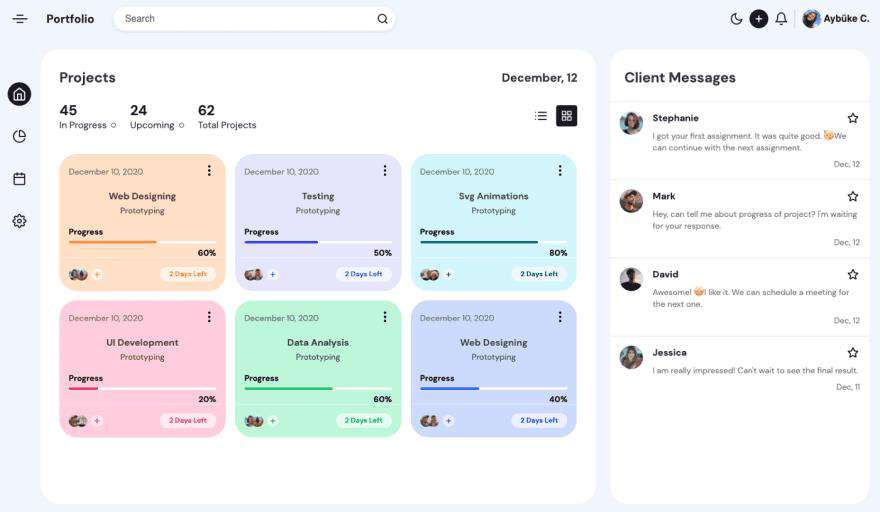
Task: Click the notification bell icon
Action: [781, 19]
